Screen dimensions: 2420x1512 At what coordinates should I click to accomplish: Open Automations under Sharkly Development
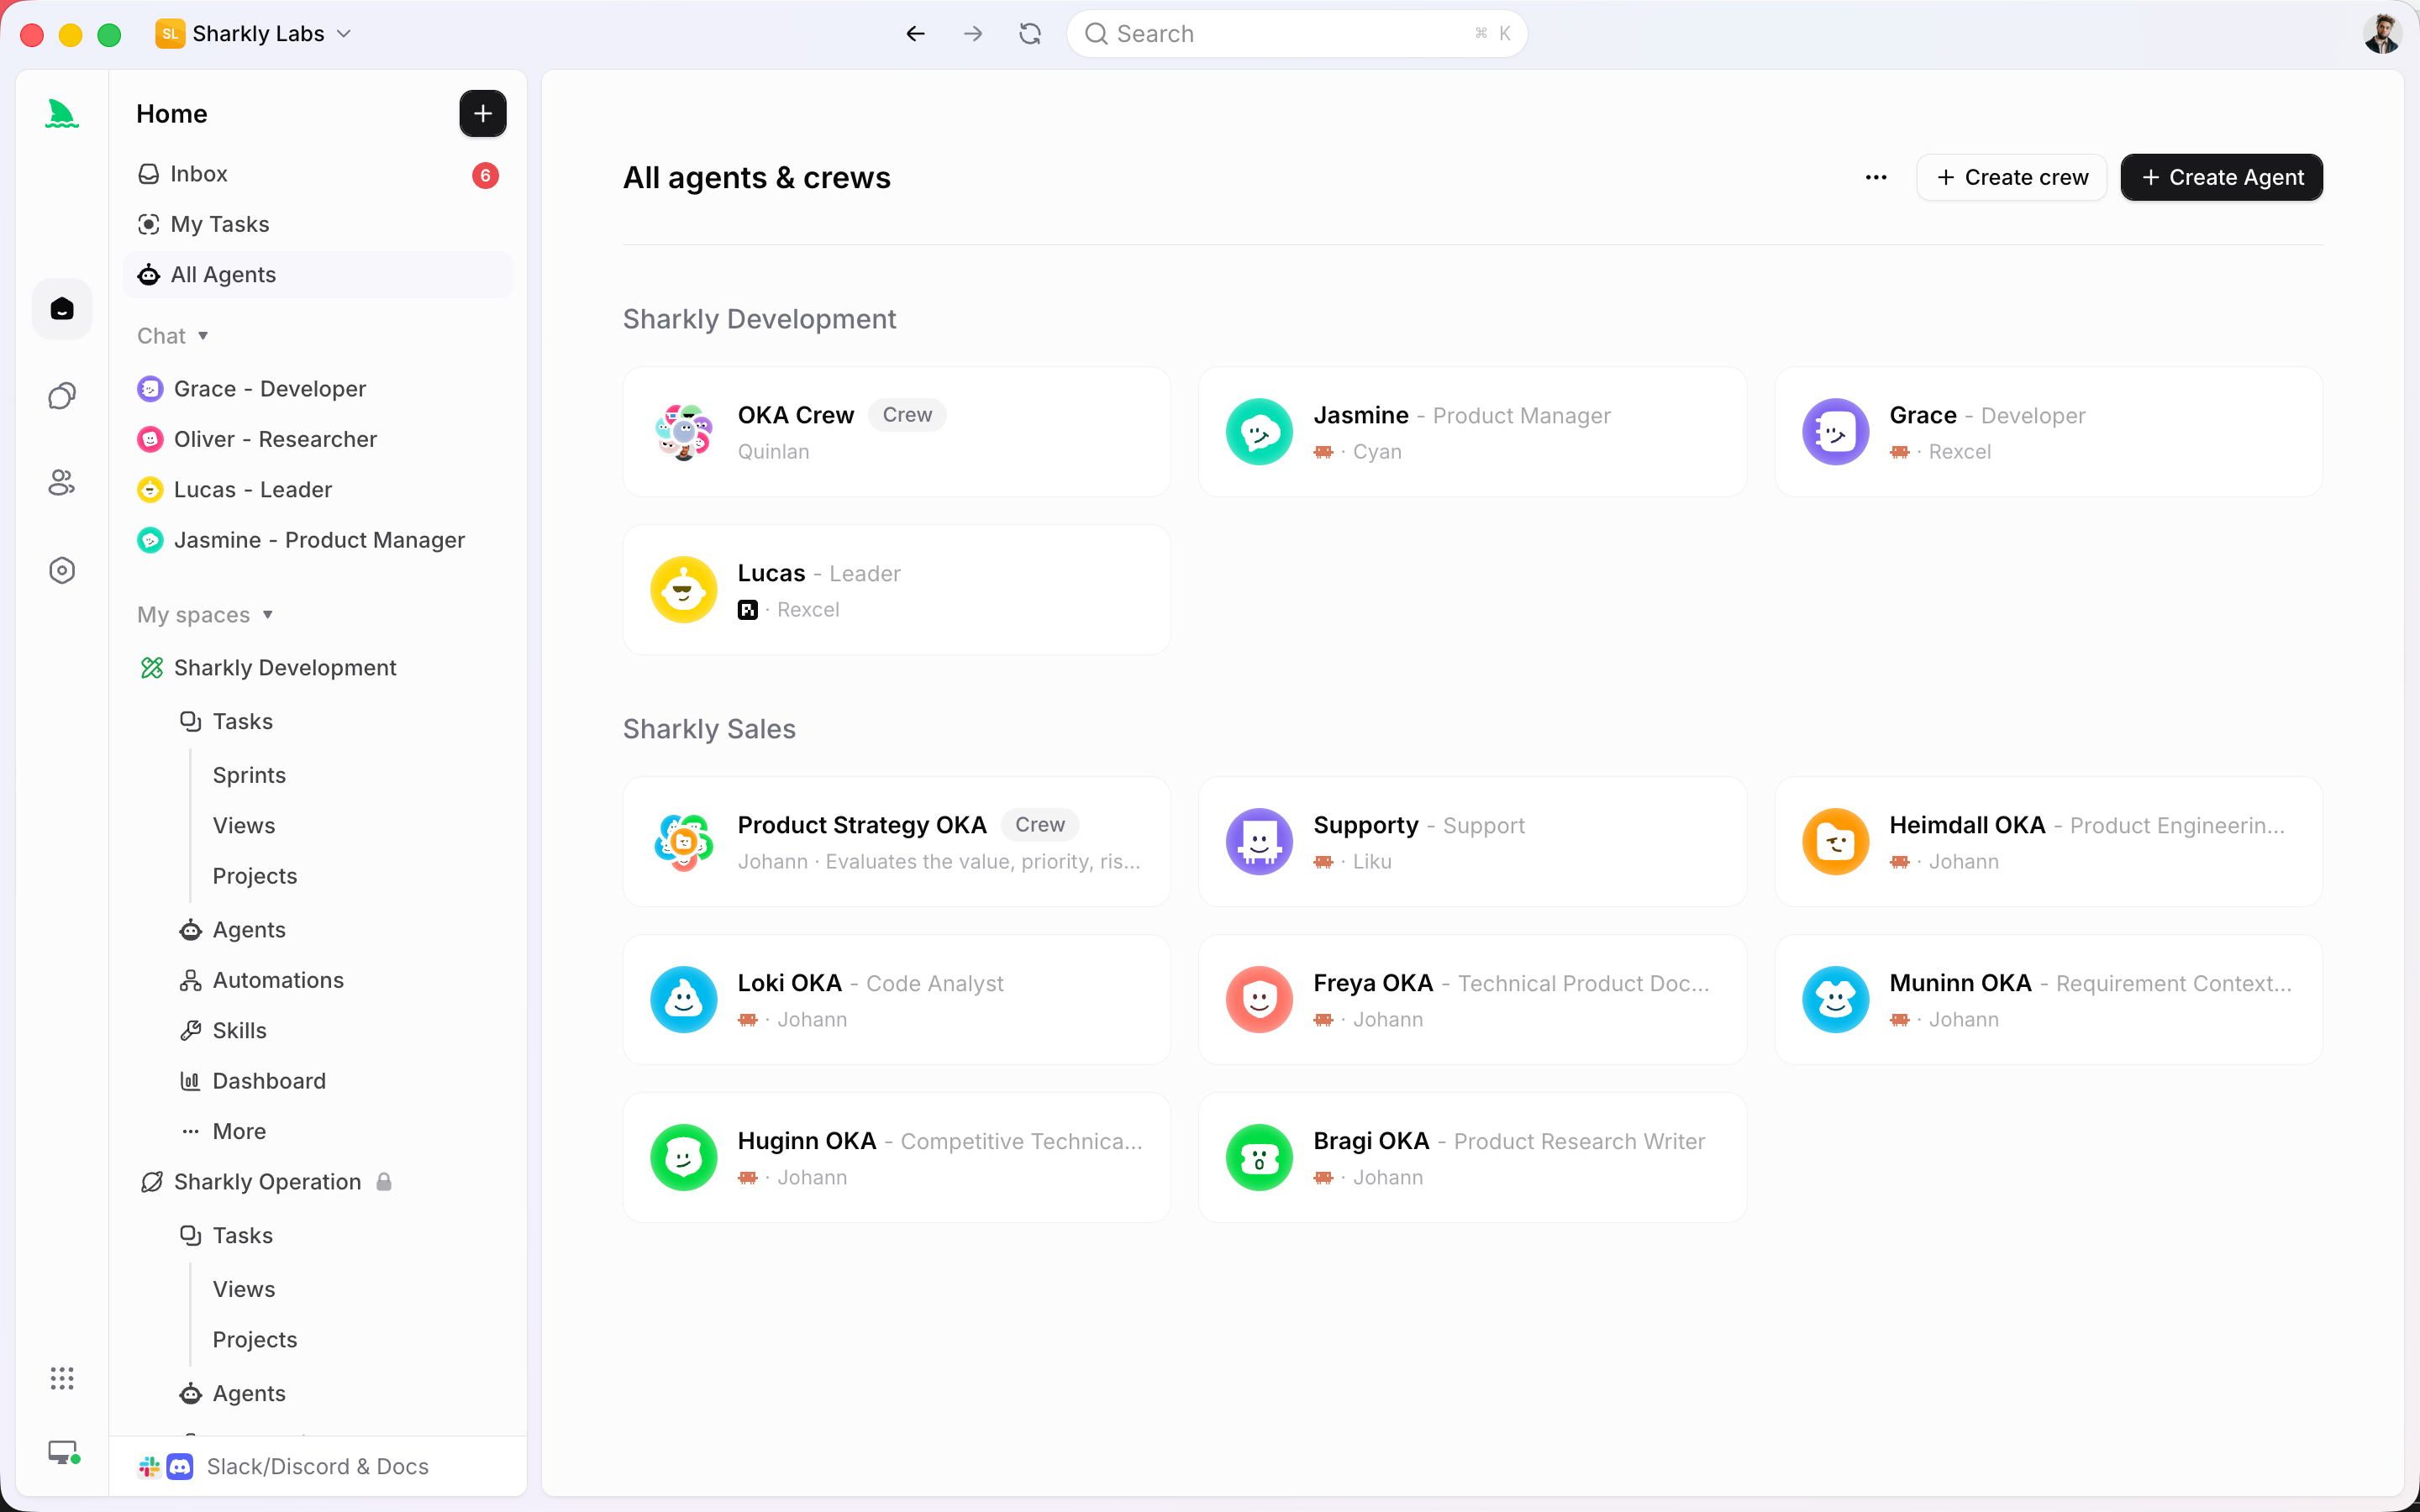262,980
